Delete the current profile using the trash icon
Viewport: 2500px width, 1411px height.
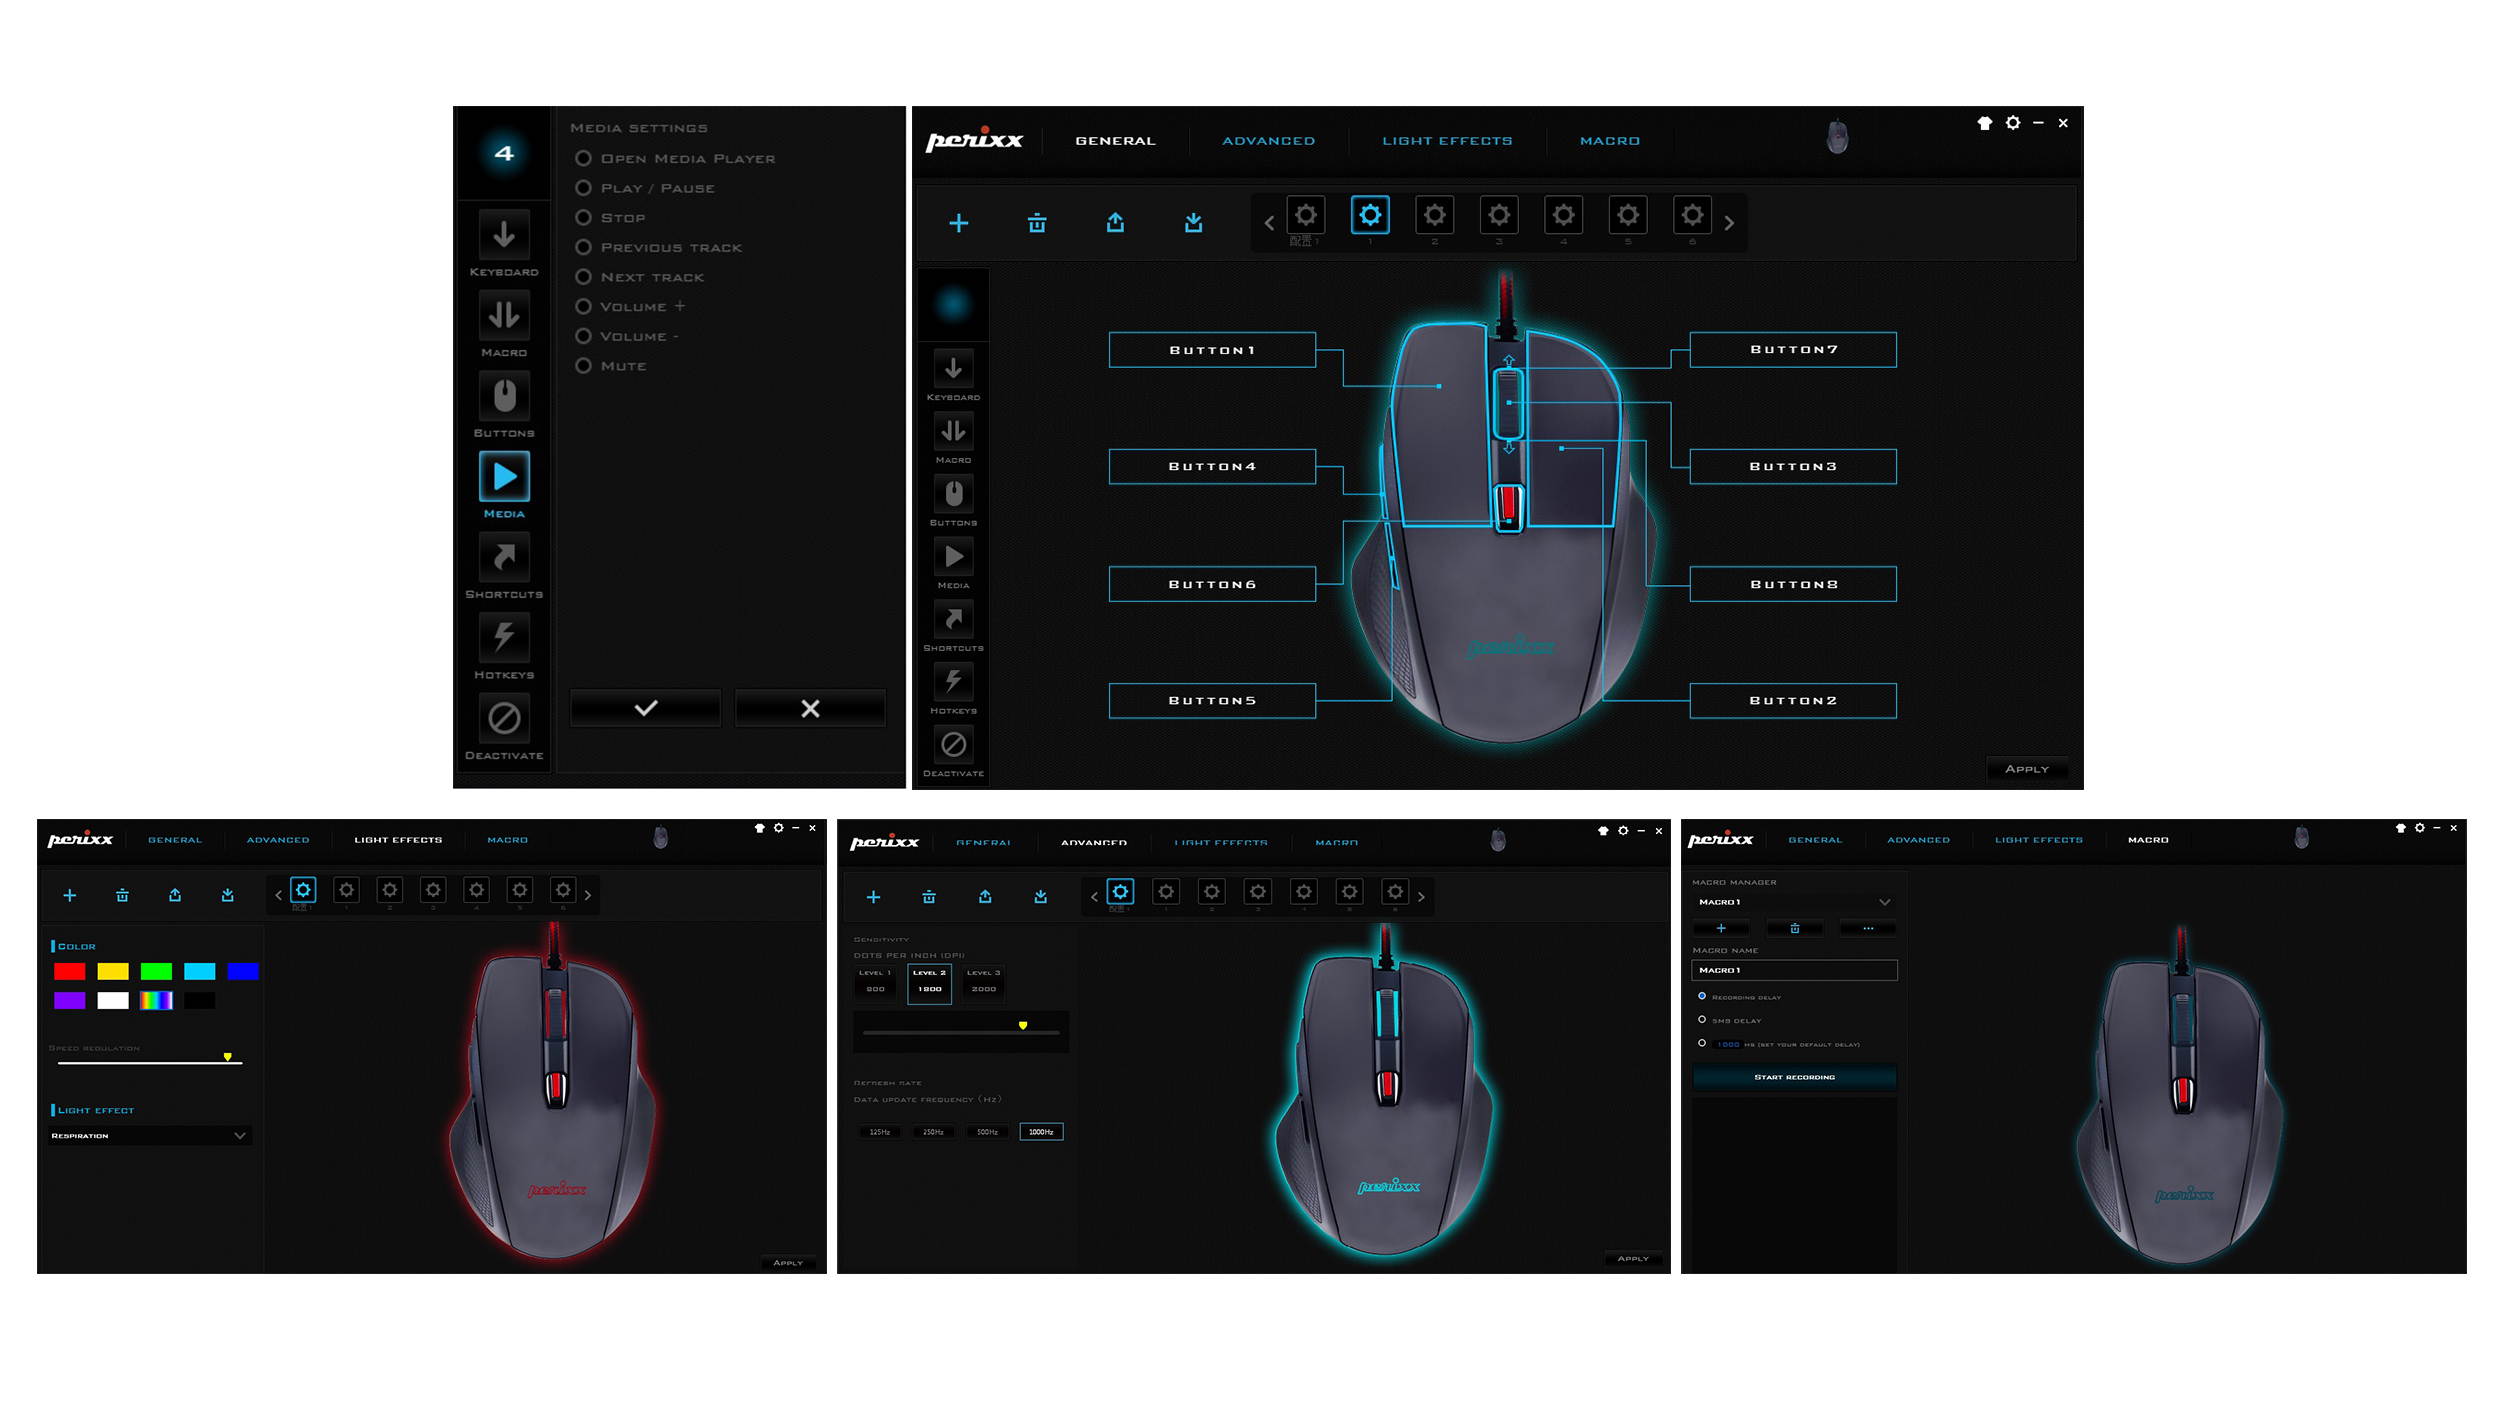click(1037, 222)
